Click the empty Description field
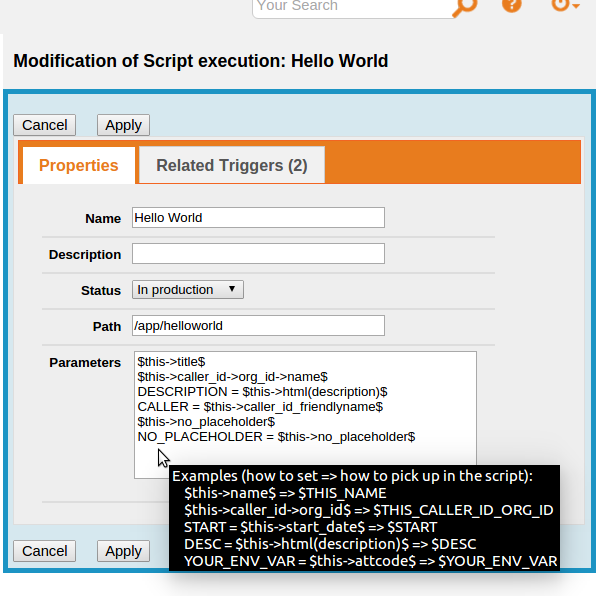 (258, 254)
